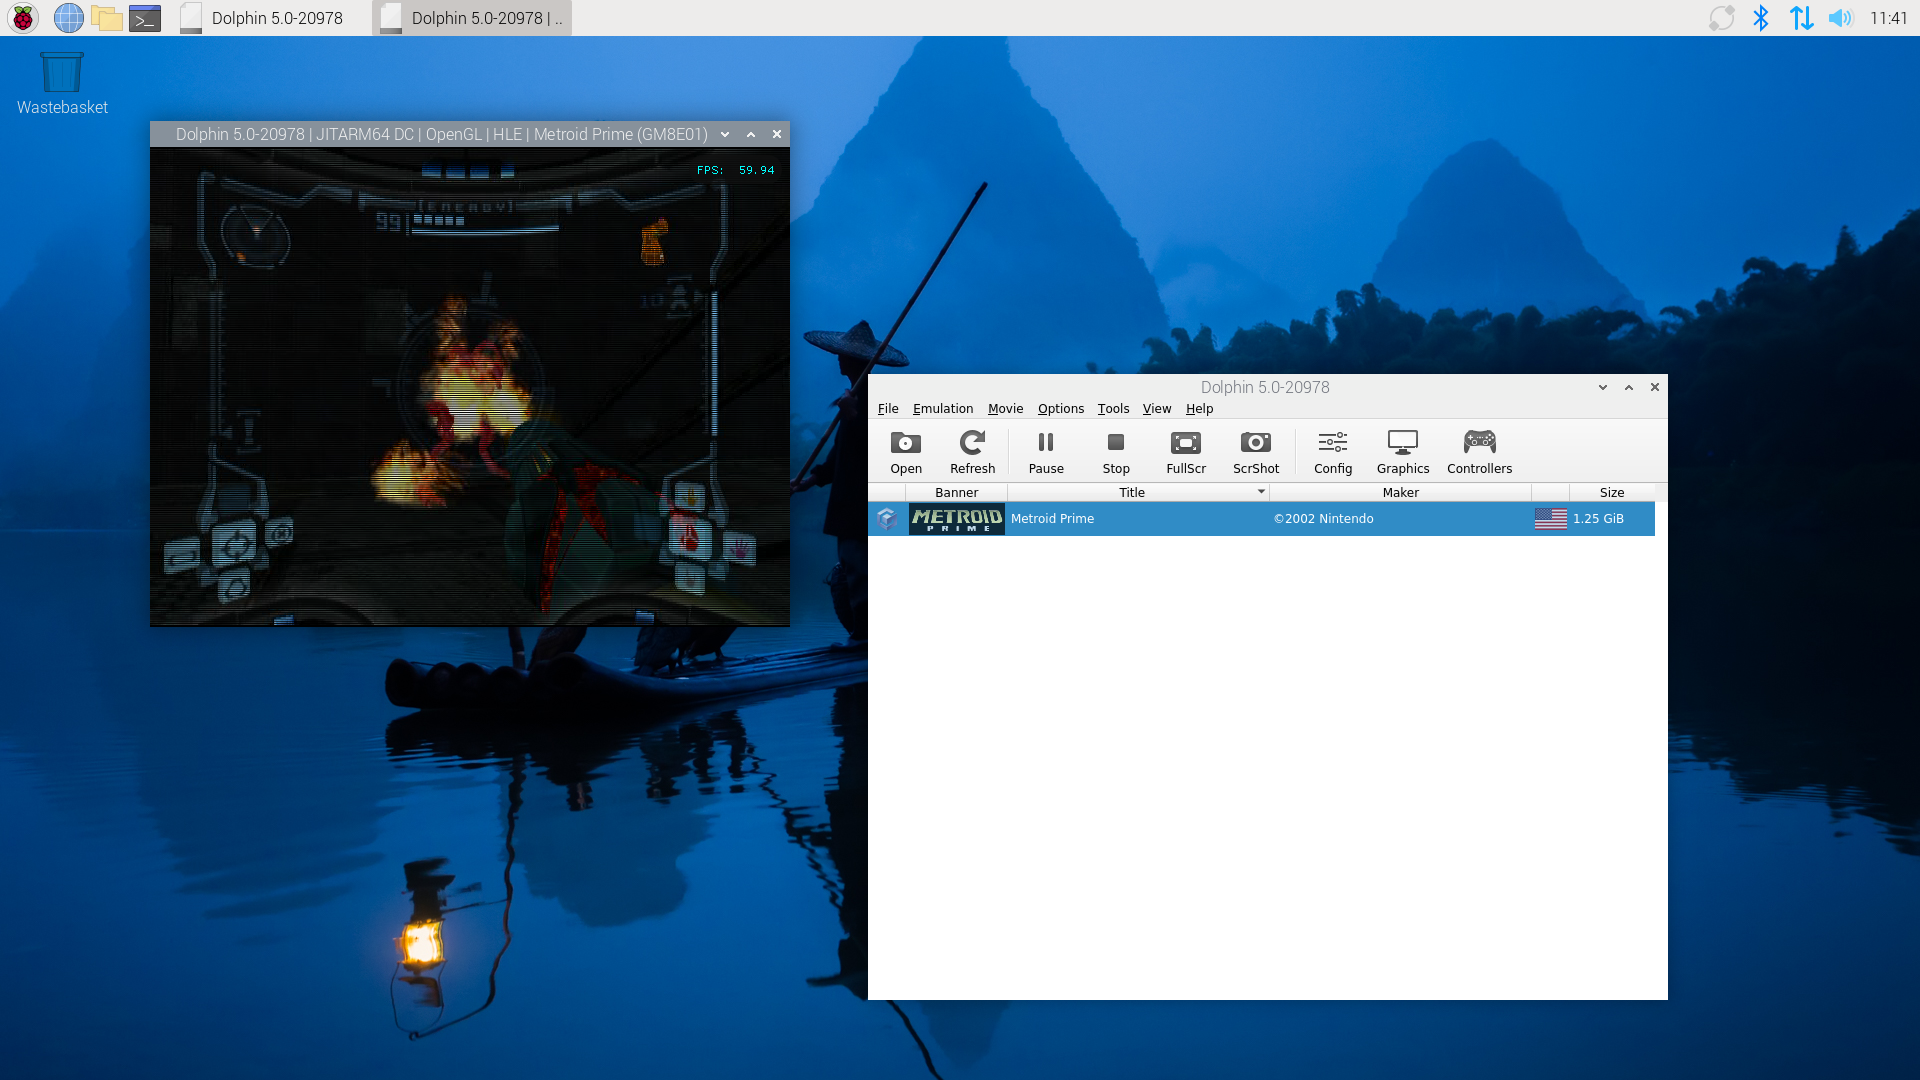Open the Options menu in Dolphin
Screen dimensions: 1920x1080
click(1060, 409)
